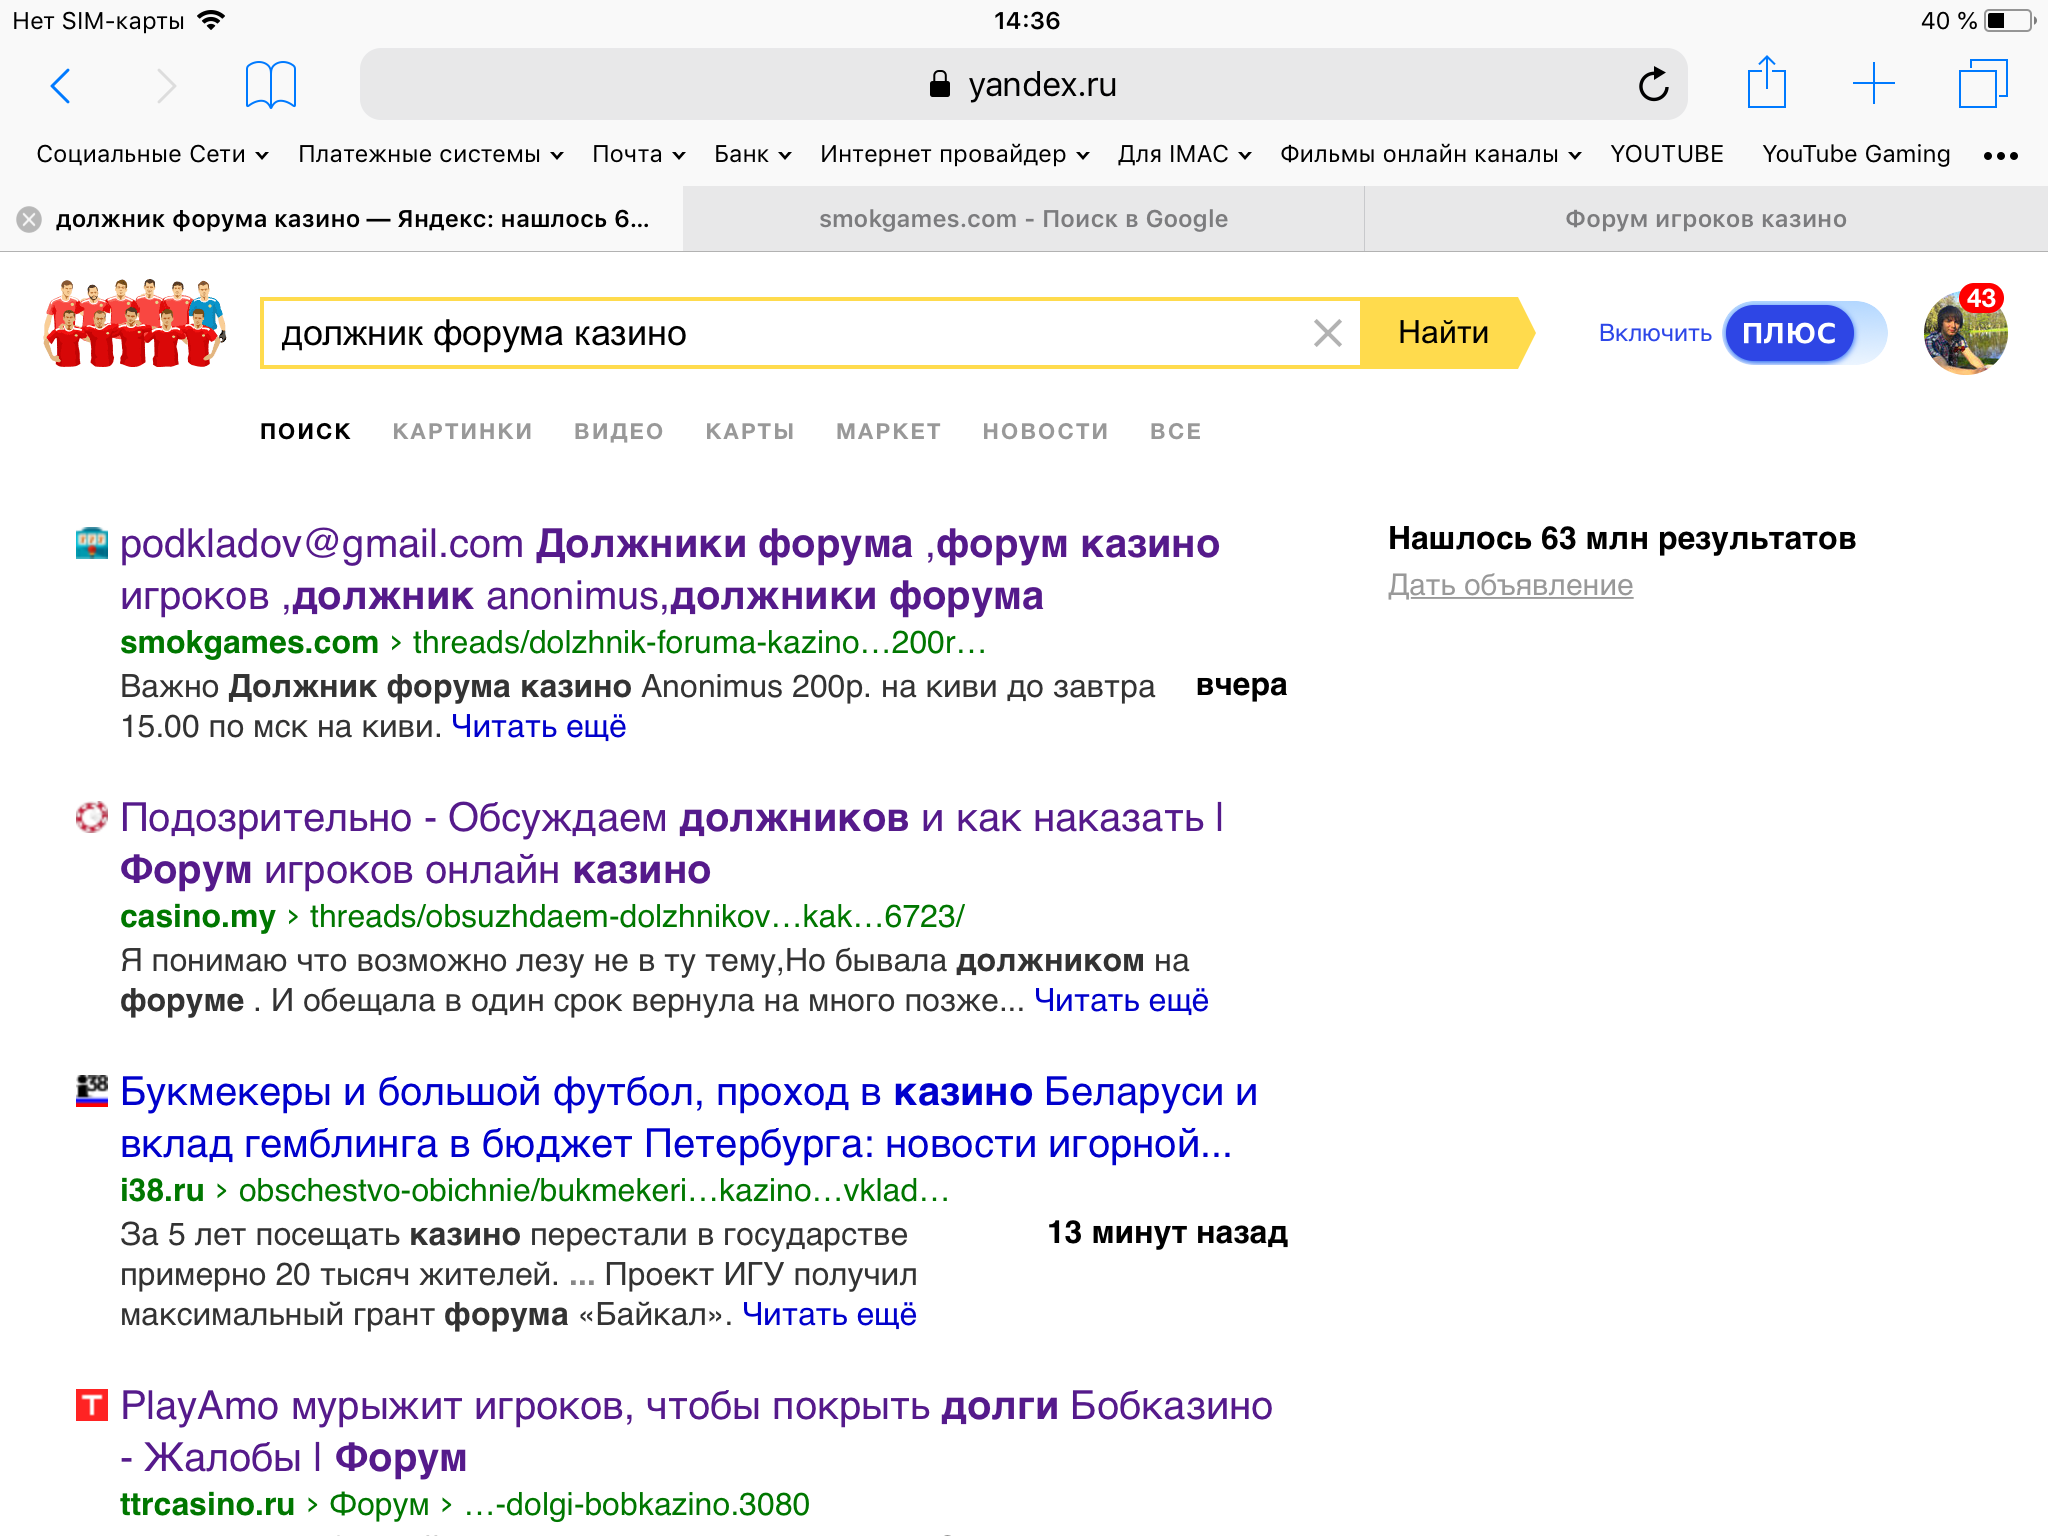Tap the Safari back arrow
This screenshot has height=1536, width=2048.
(x=61, y=85)
